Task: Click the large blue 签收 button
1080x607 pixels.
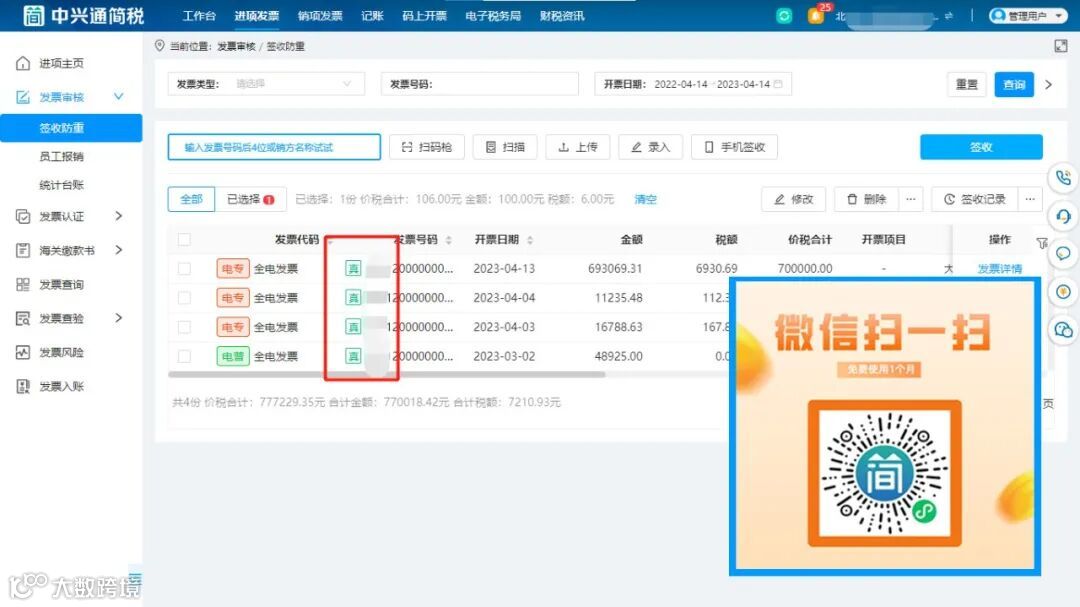Action: (x=981, y=147)
